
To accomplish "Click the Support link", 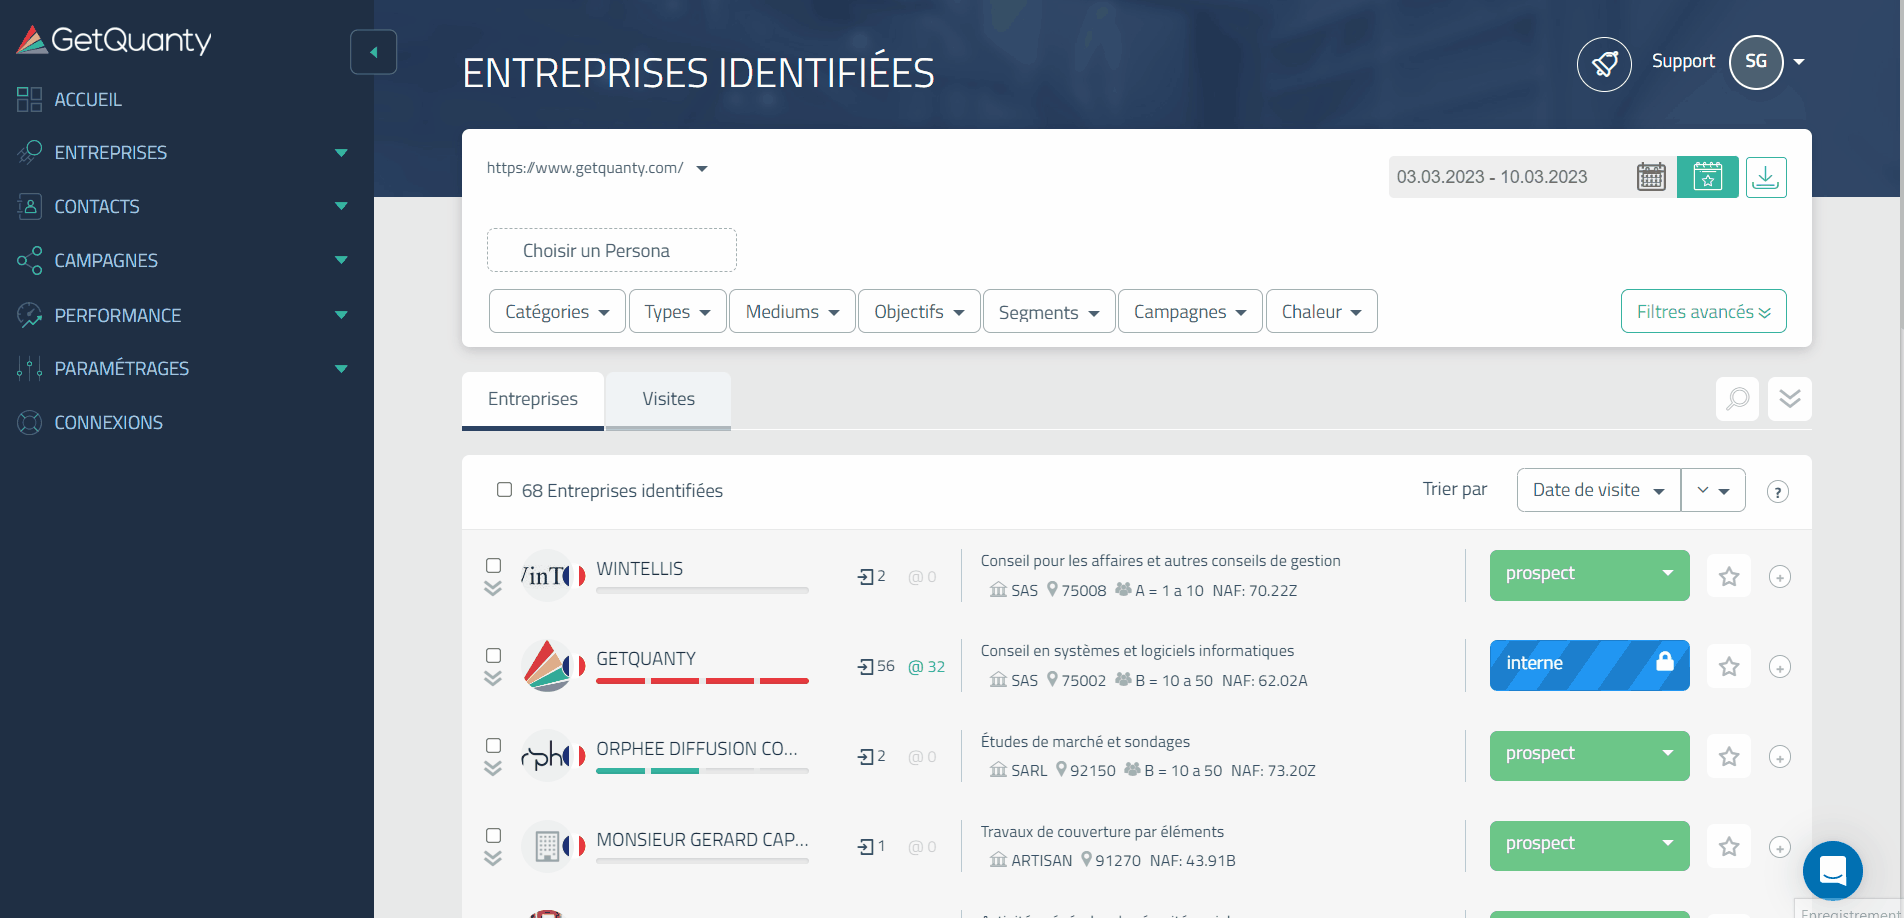I will 1683,61.
